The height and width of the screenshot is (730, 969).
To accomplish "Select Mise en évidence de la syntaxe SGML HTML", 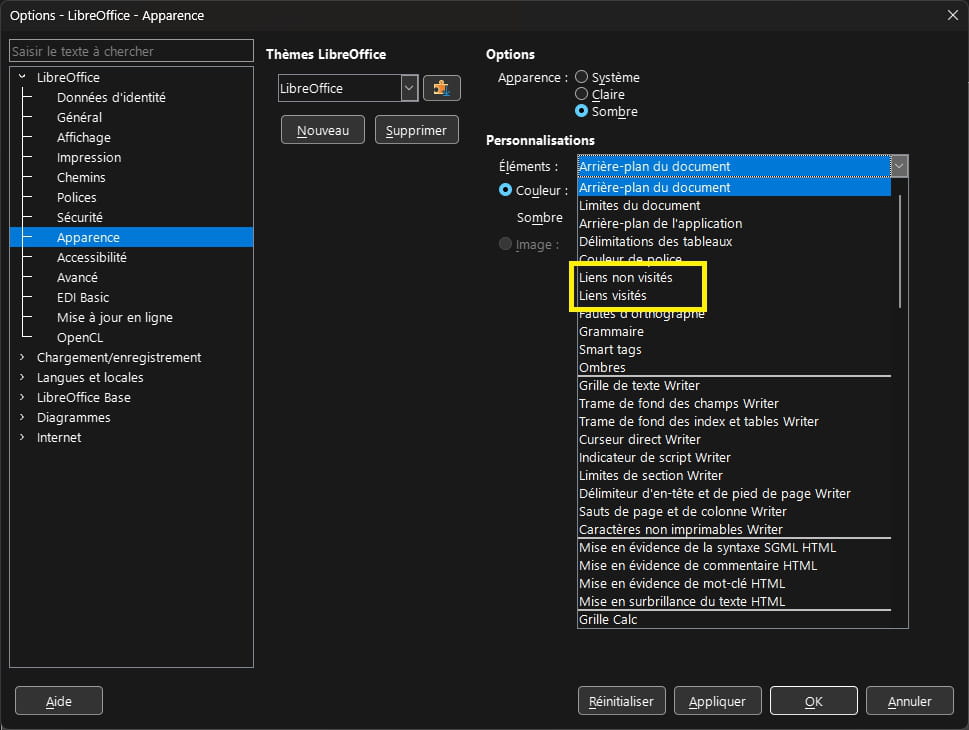I will (x=734, y=547).
